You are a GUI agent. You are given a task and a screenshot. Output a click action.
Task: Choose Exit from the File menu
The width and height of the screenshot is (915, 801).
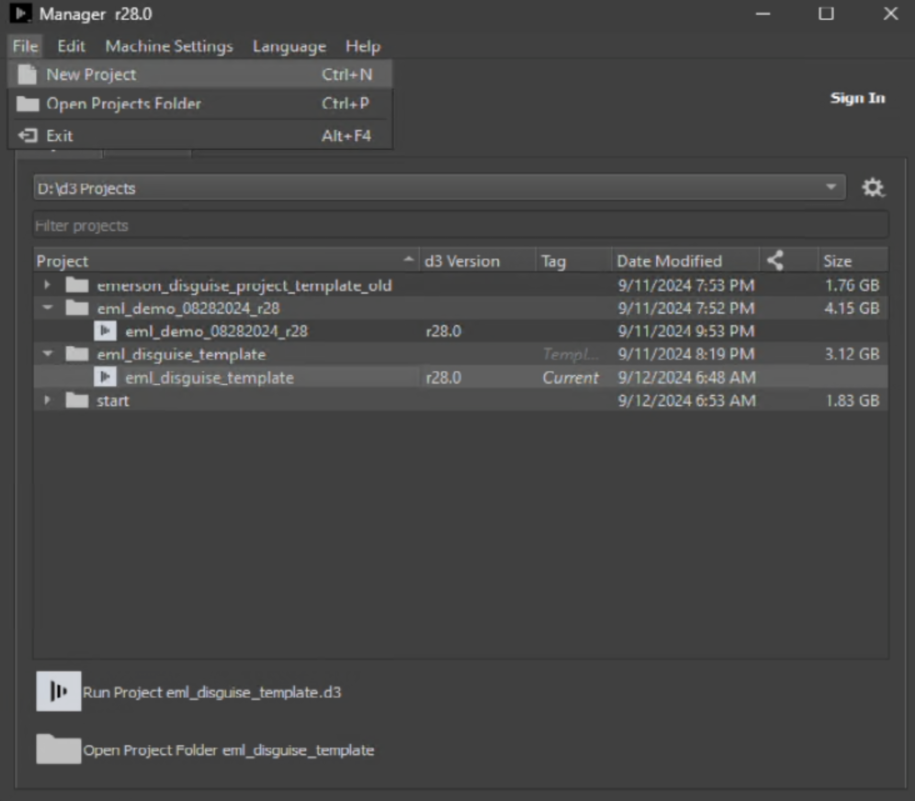pos(200,136)
